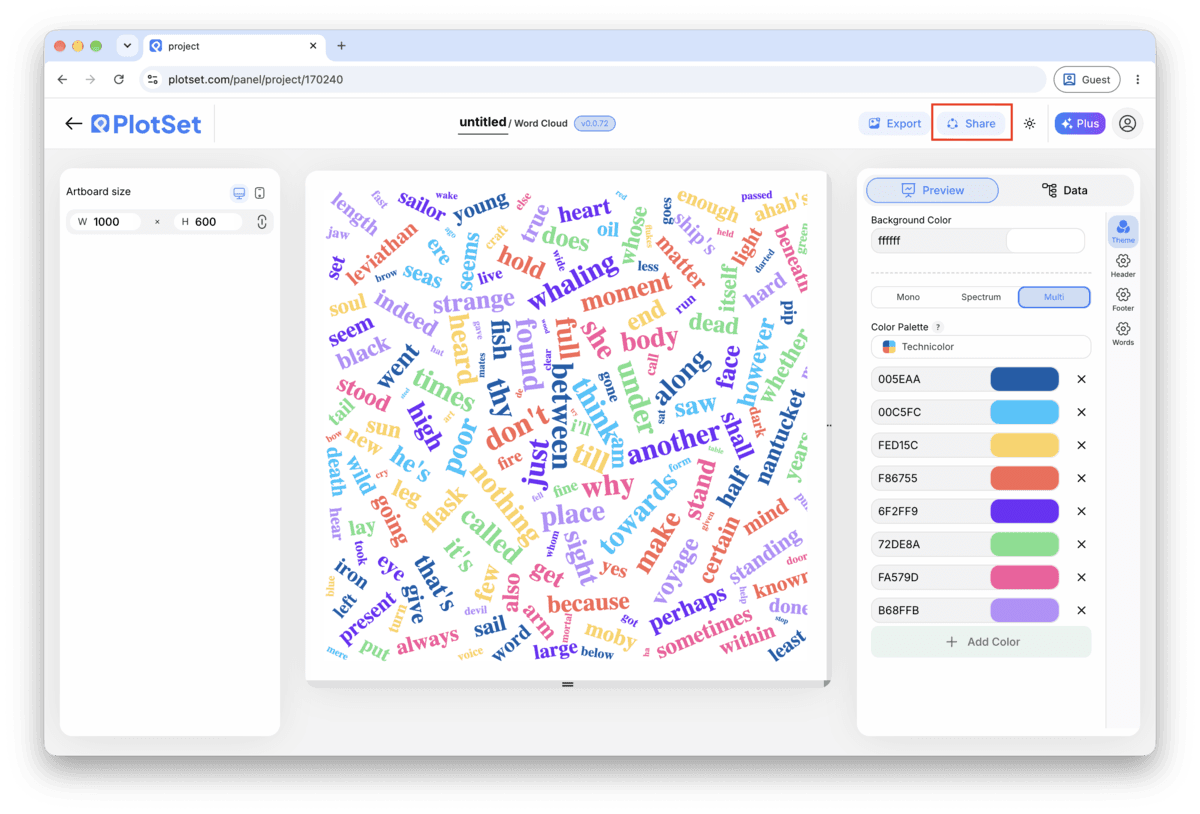Click the Add Color button
Viewport: 1200px width, 814px height.
click(981, 642)
